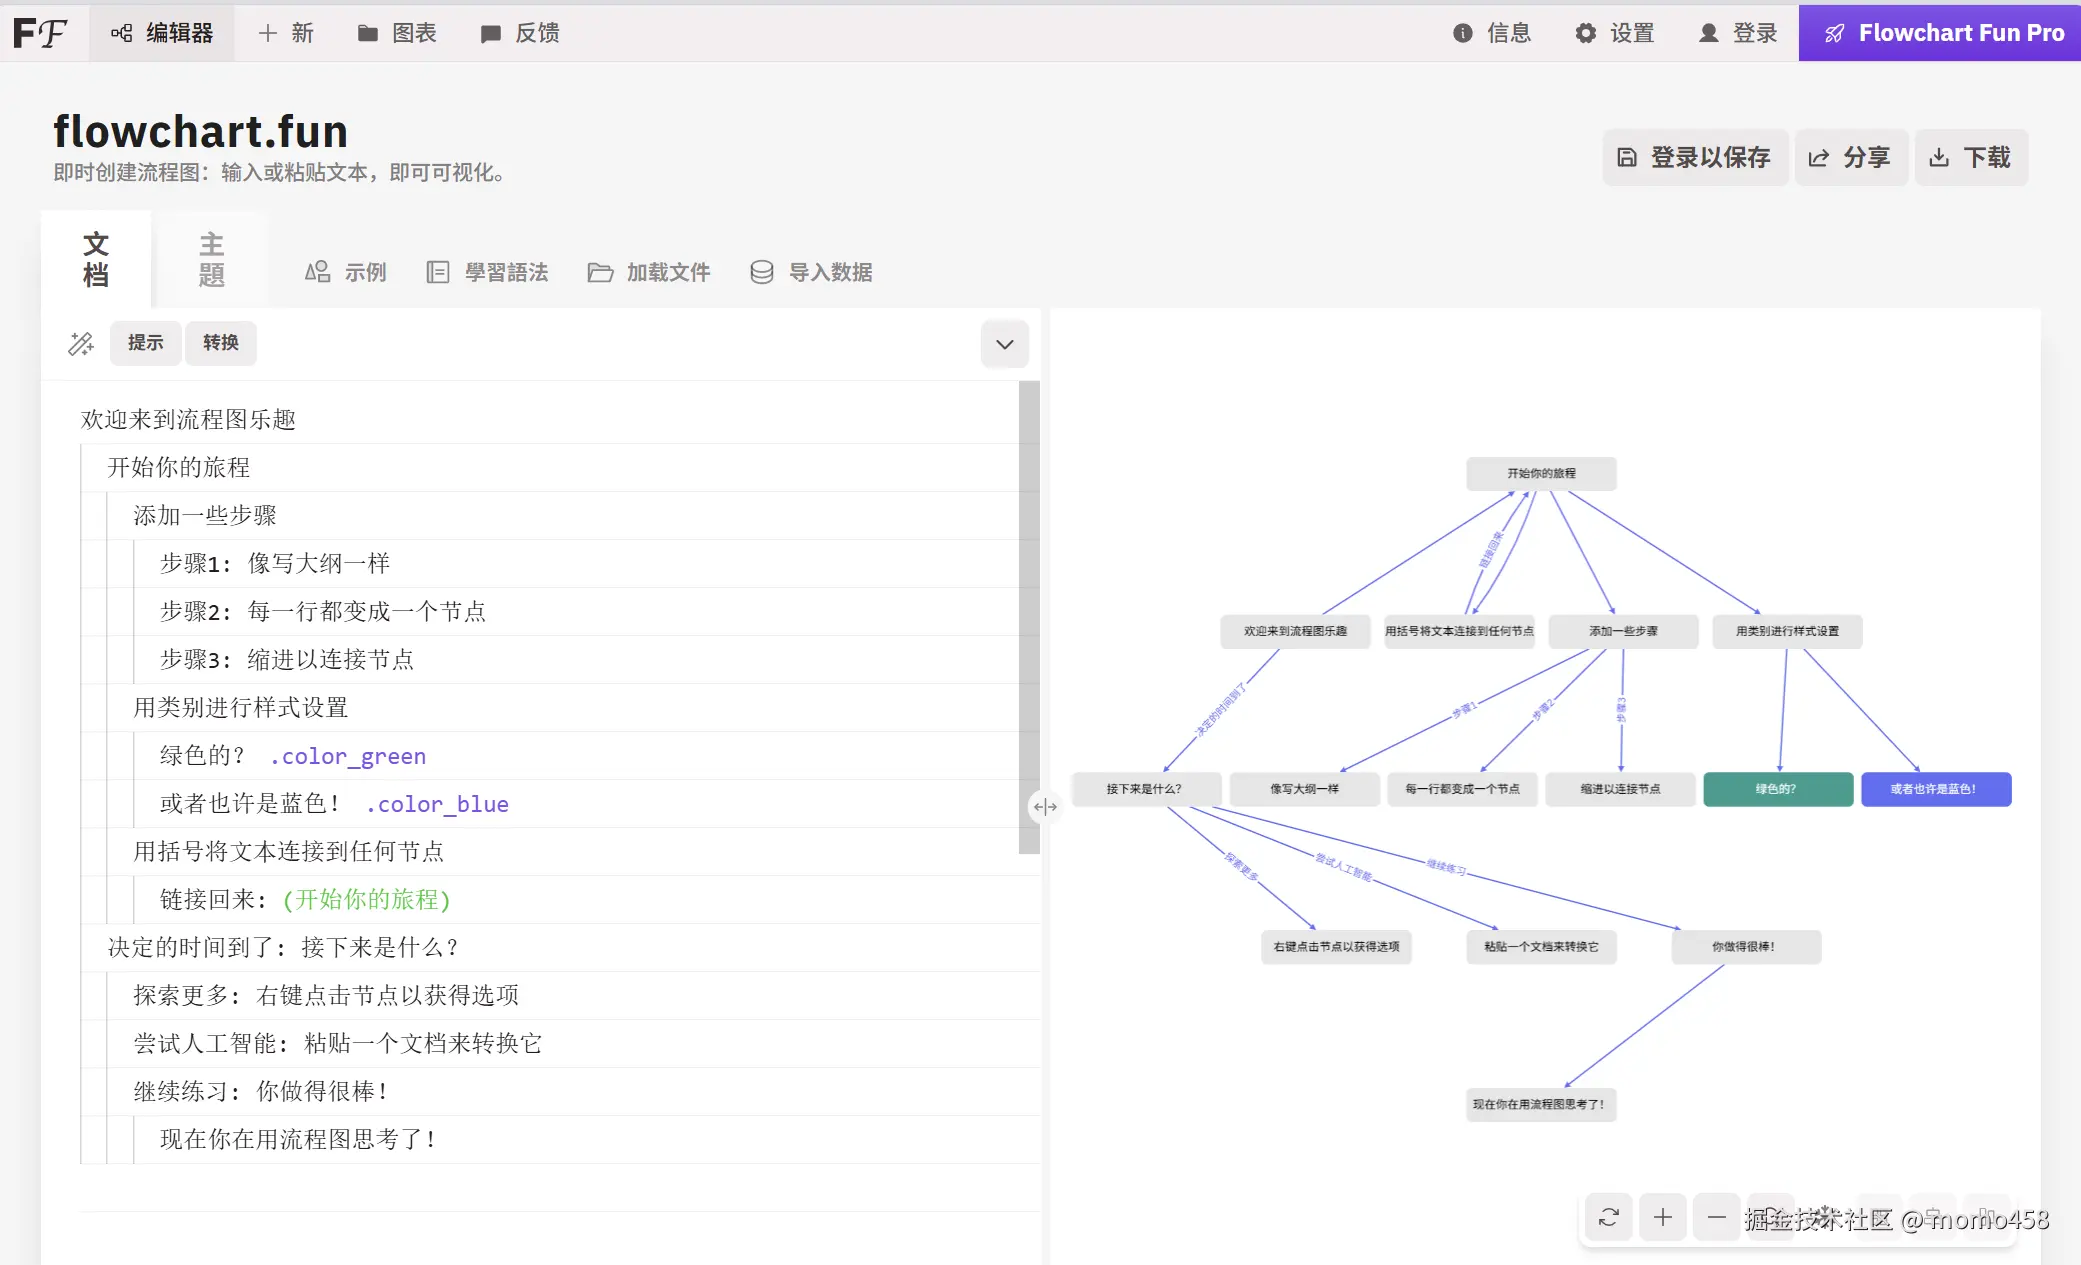Select the 文档 document tab
Viewport: 2081px width, 1265px height.
pos(96,259)
